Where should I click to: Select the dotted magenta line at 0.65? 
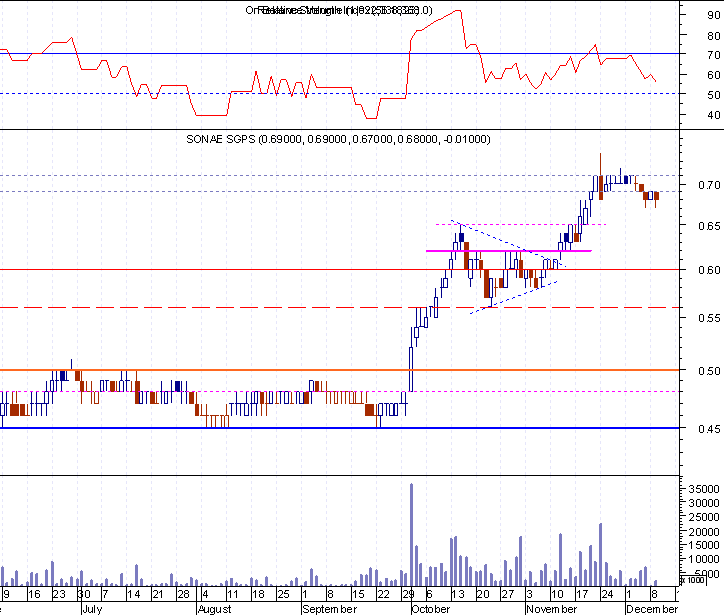(521, 224)
